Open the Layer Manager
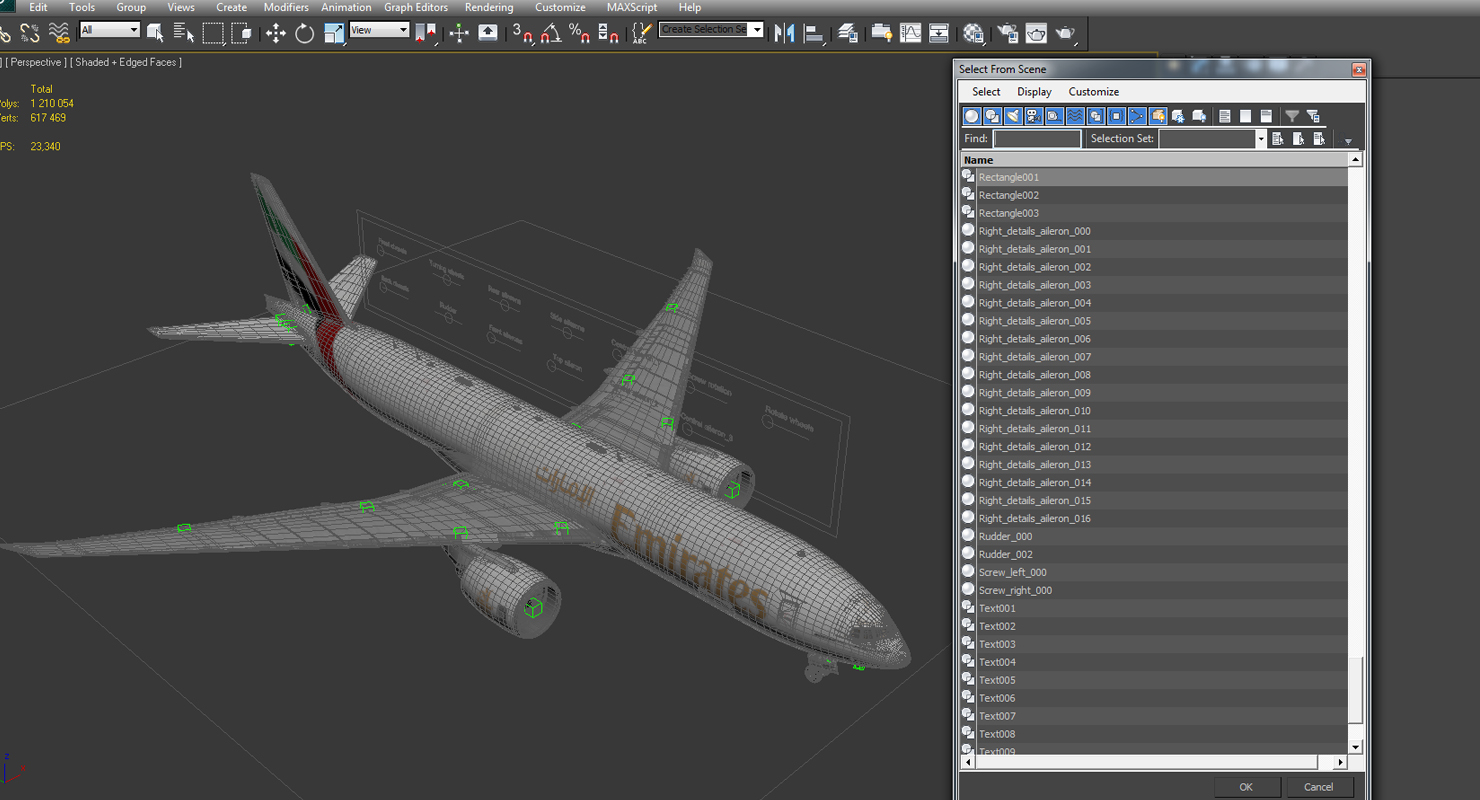 848,33
